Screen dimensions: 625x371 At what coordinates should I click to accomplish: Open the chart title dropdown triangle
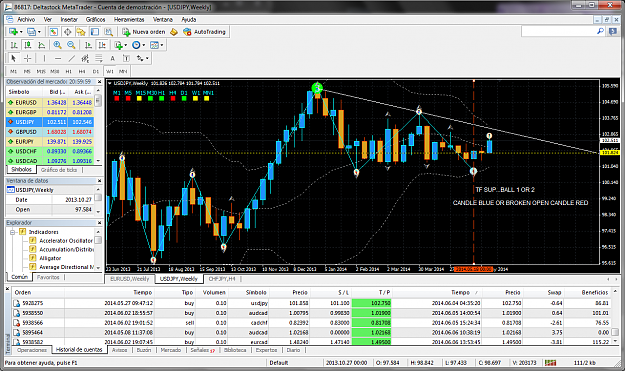(x=110, y=83)
